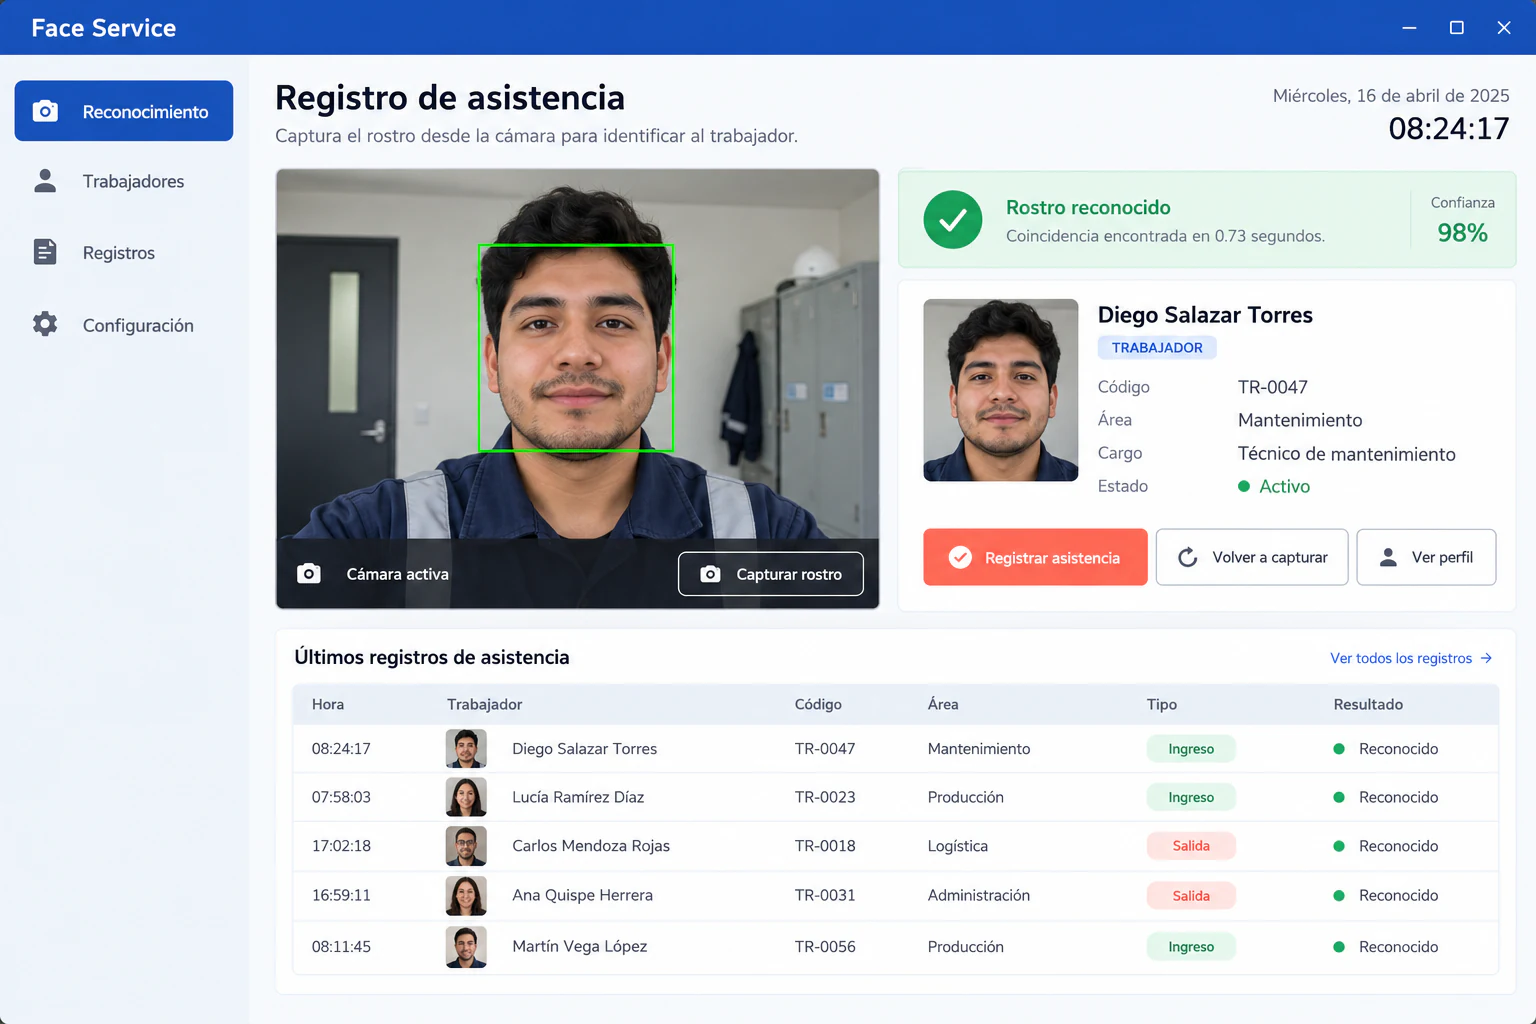Click the Activo status text

pos(1284,486)
